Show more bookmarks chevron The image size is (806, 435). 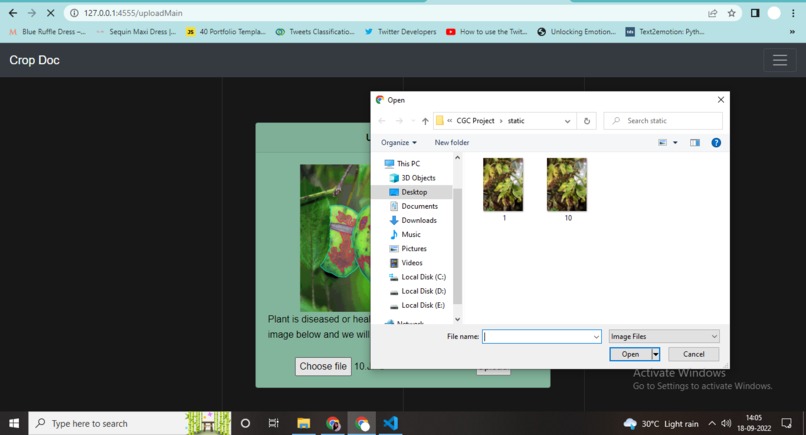click(792, 32)
